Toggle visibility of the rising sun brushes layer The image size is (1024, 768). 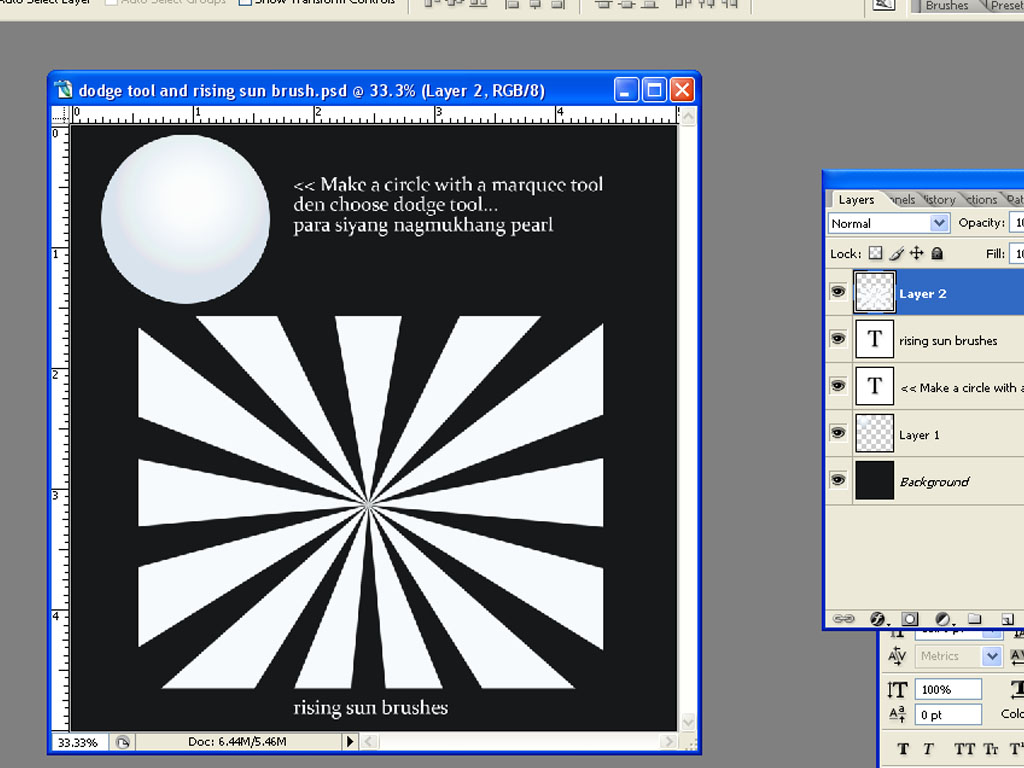pyautogui.click(x=837, y=339)
